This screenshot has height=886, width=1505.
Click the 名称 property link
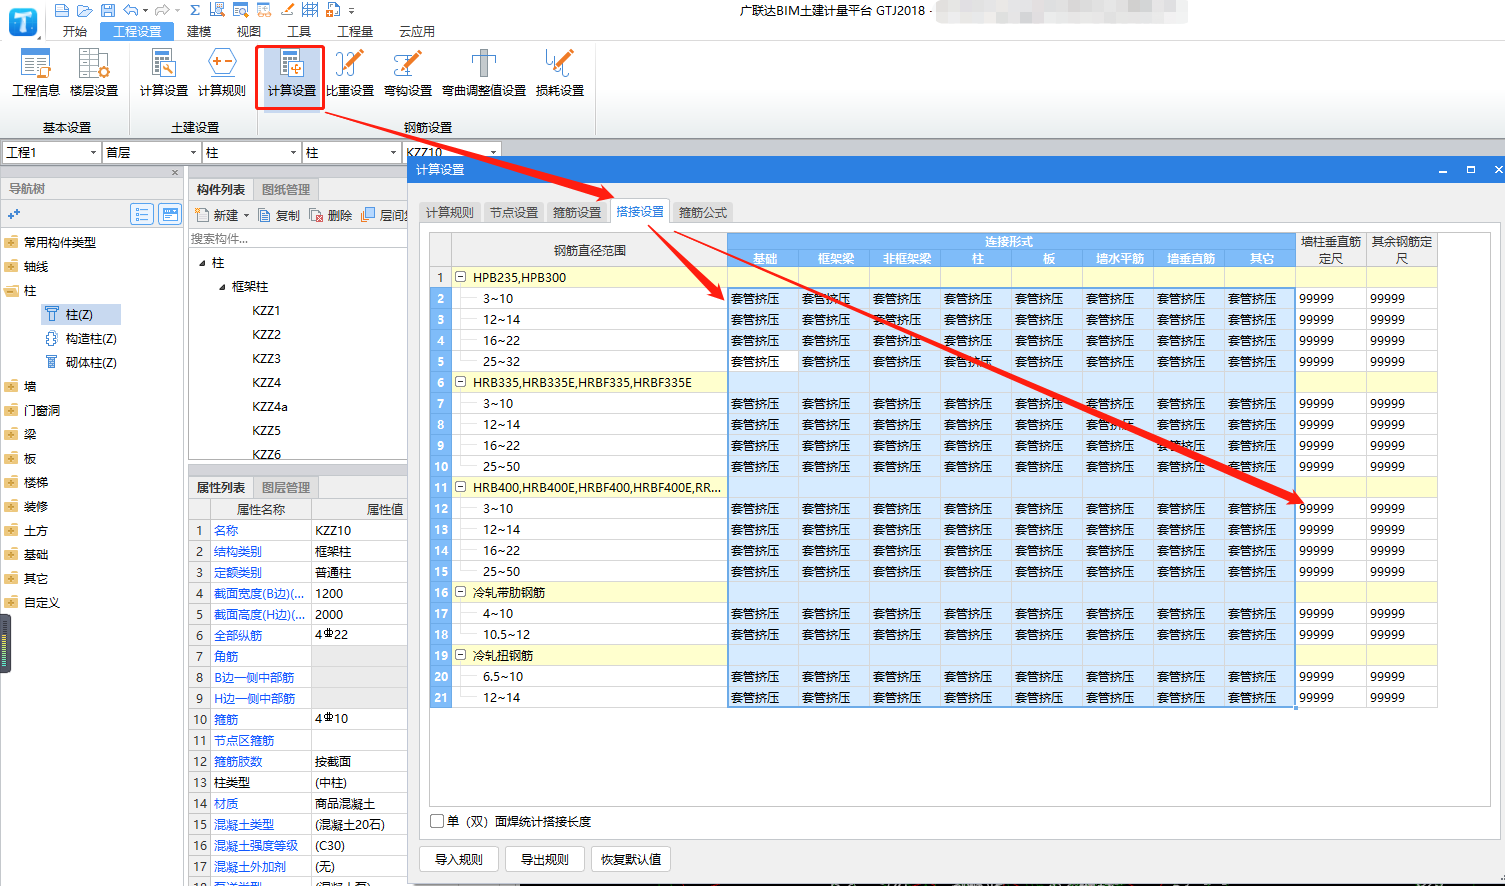(x=226, y=530)
